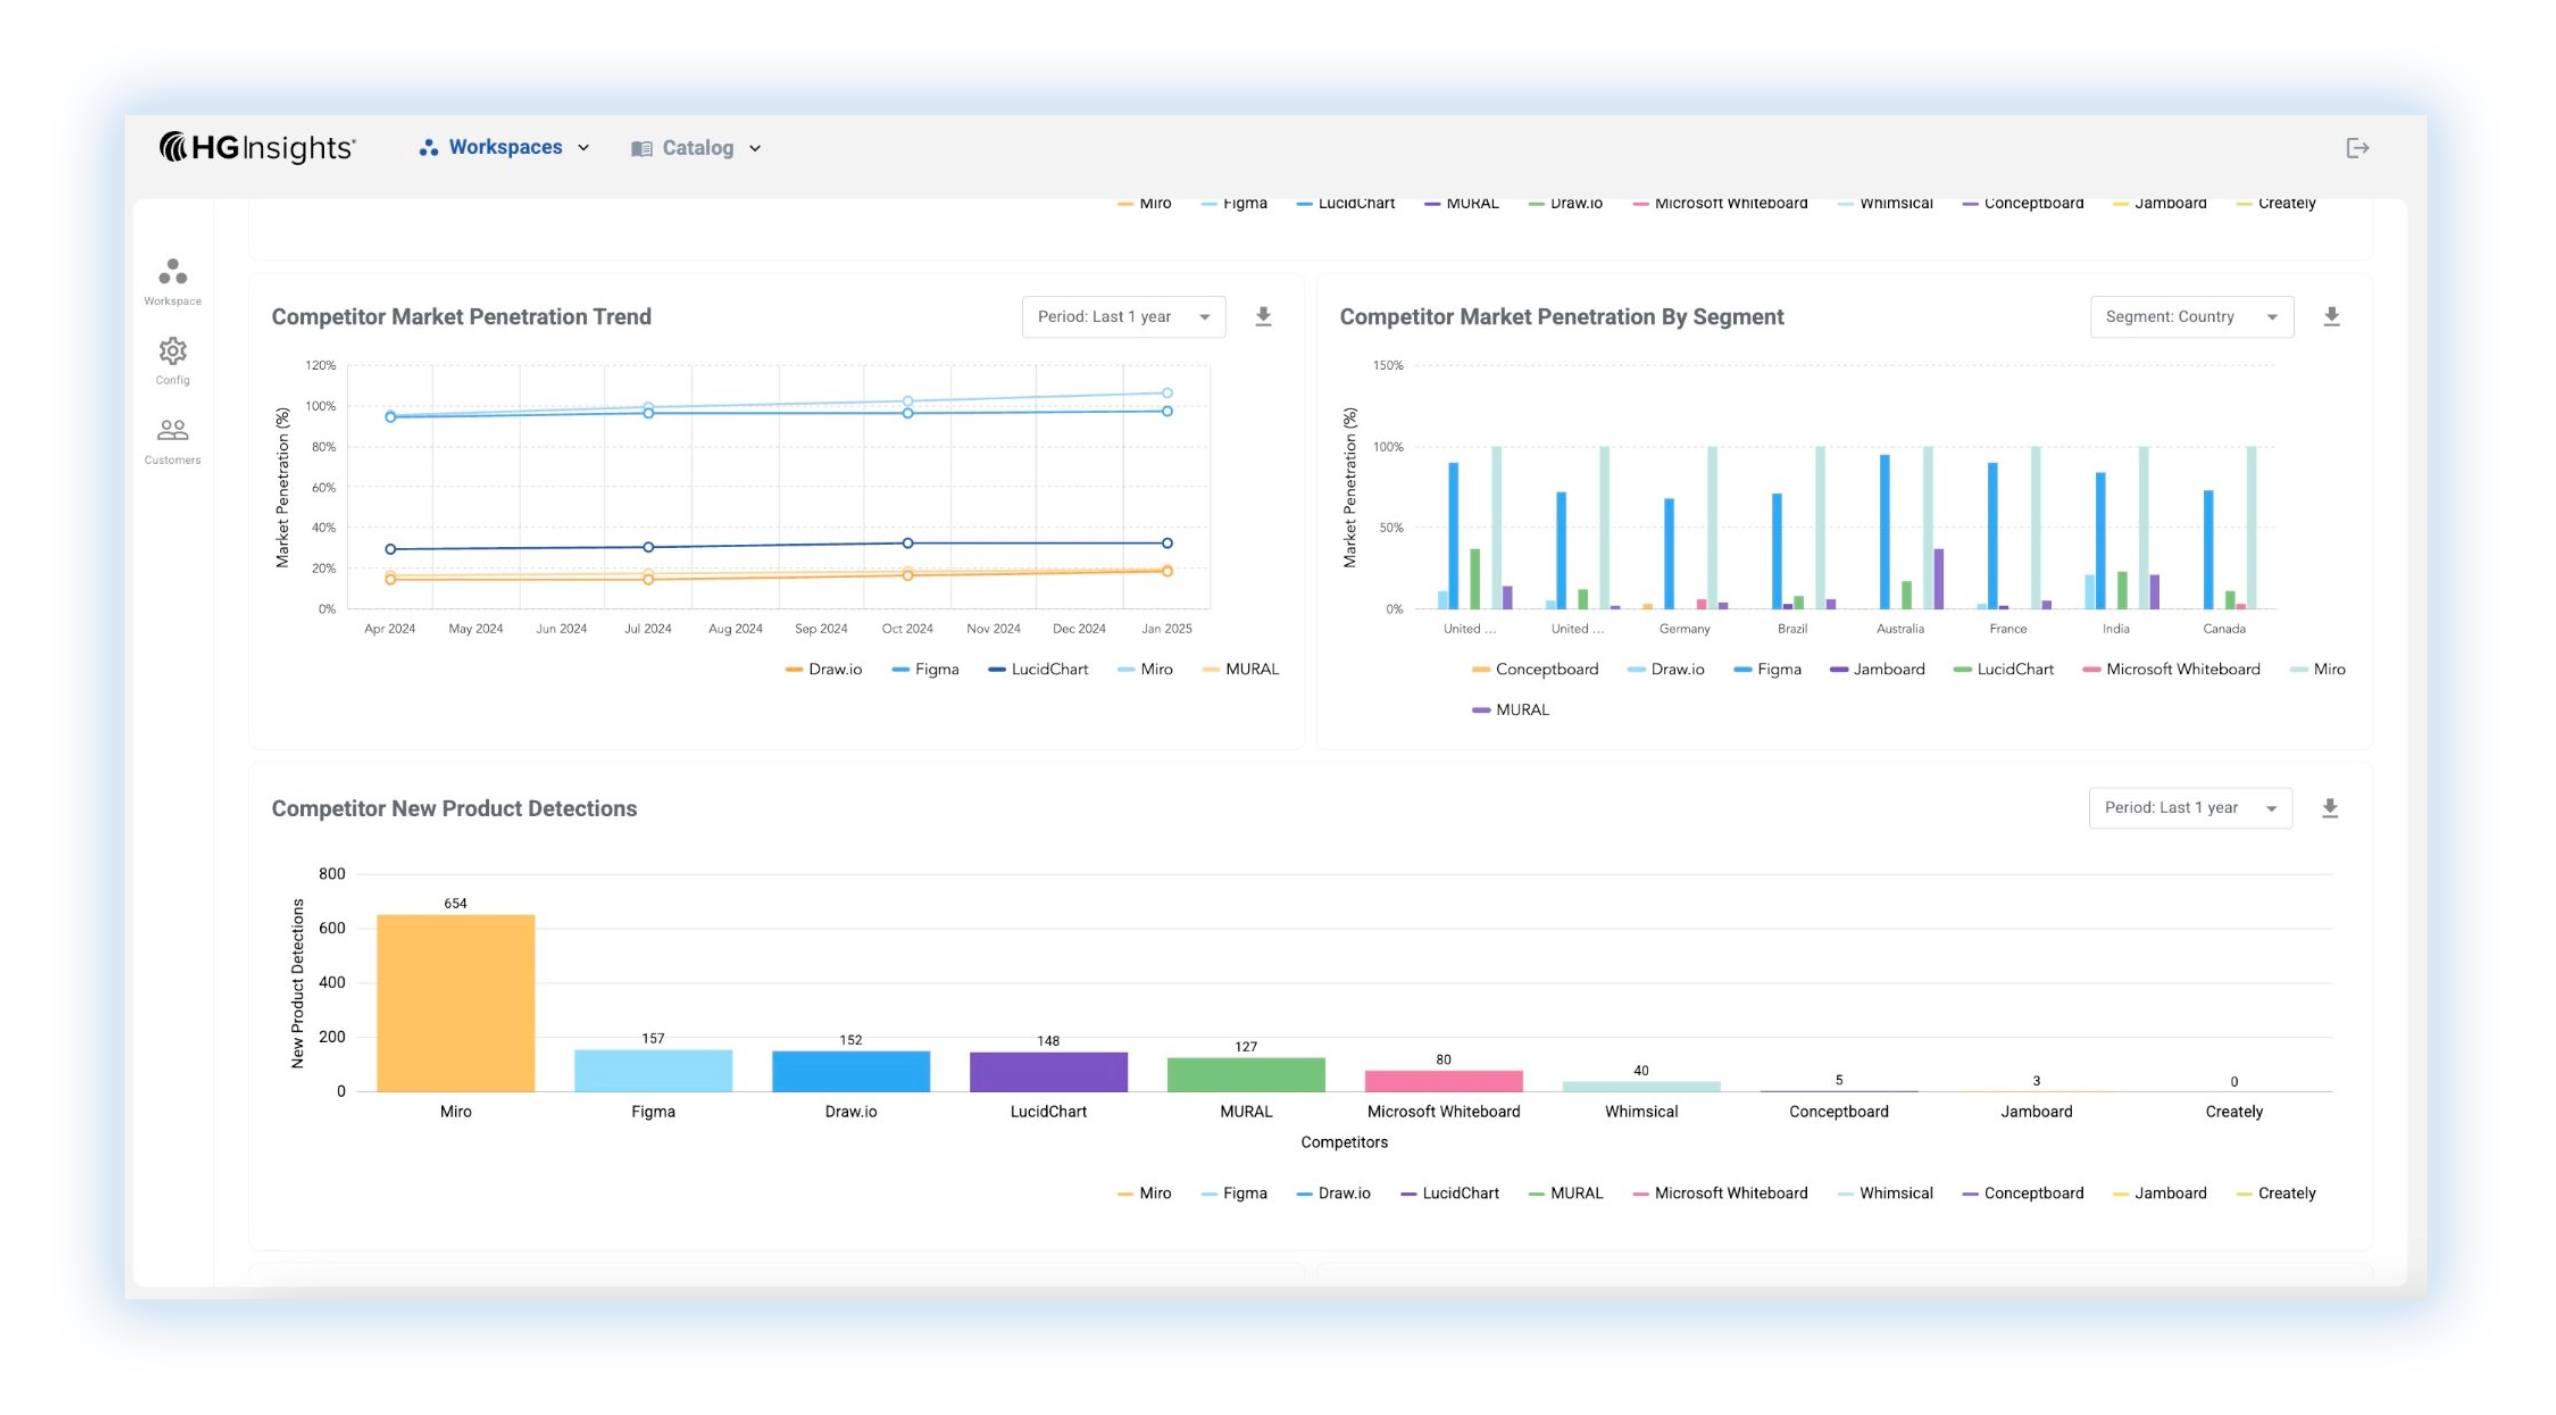Screen dimensions: 2556x1415
Task: Click the Jan 2025 Miro data point
Action: [1166, 393]
